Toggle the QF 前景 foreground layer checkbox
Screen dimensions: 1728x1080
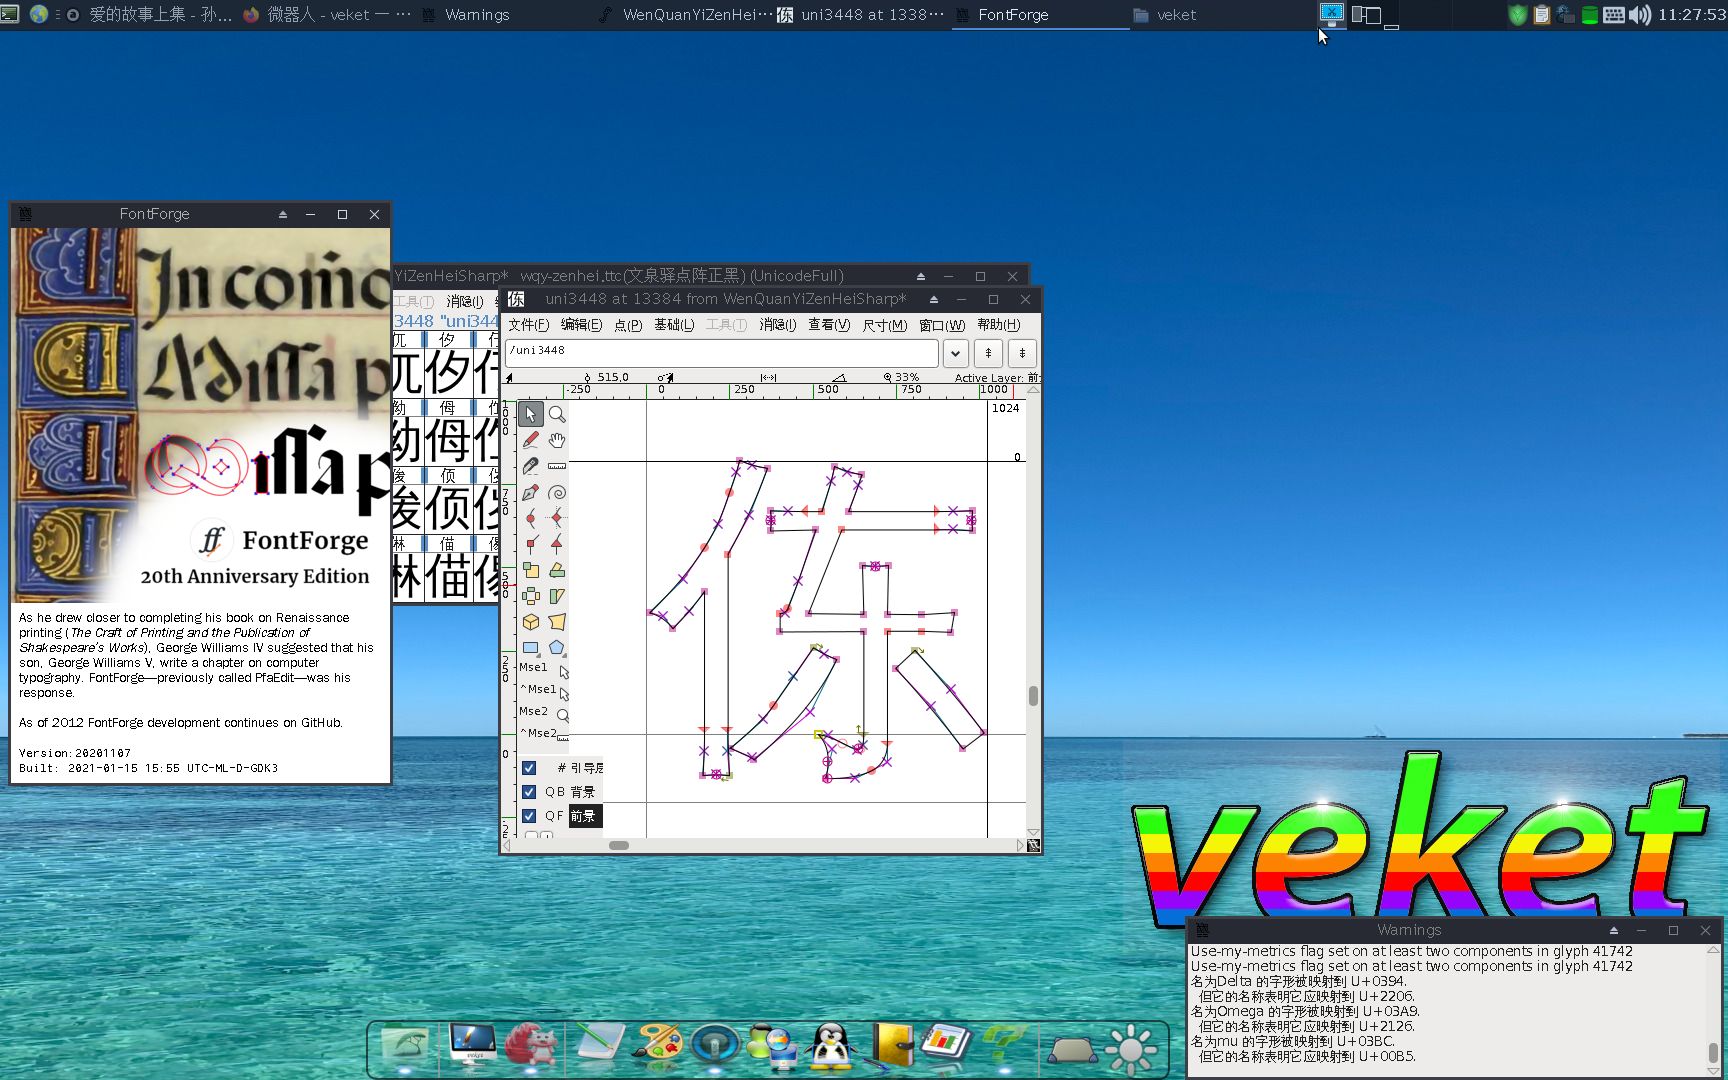529,815
